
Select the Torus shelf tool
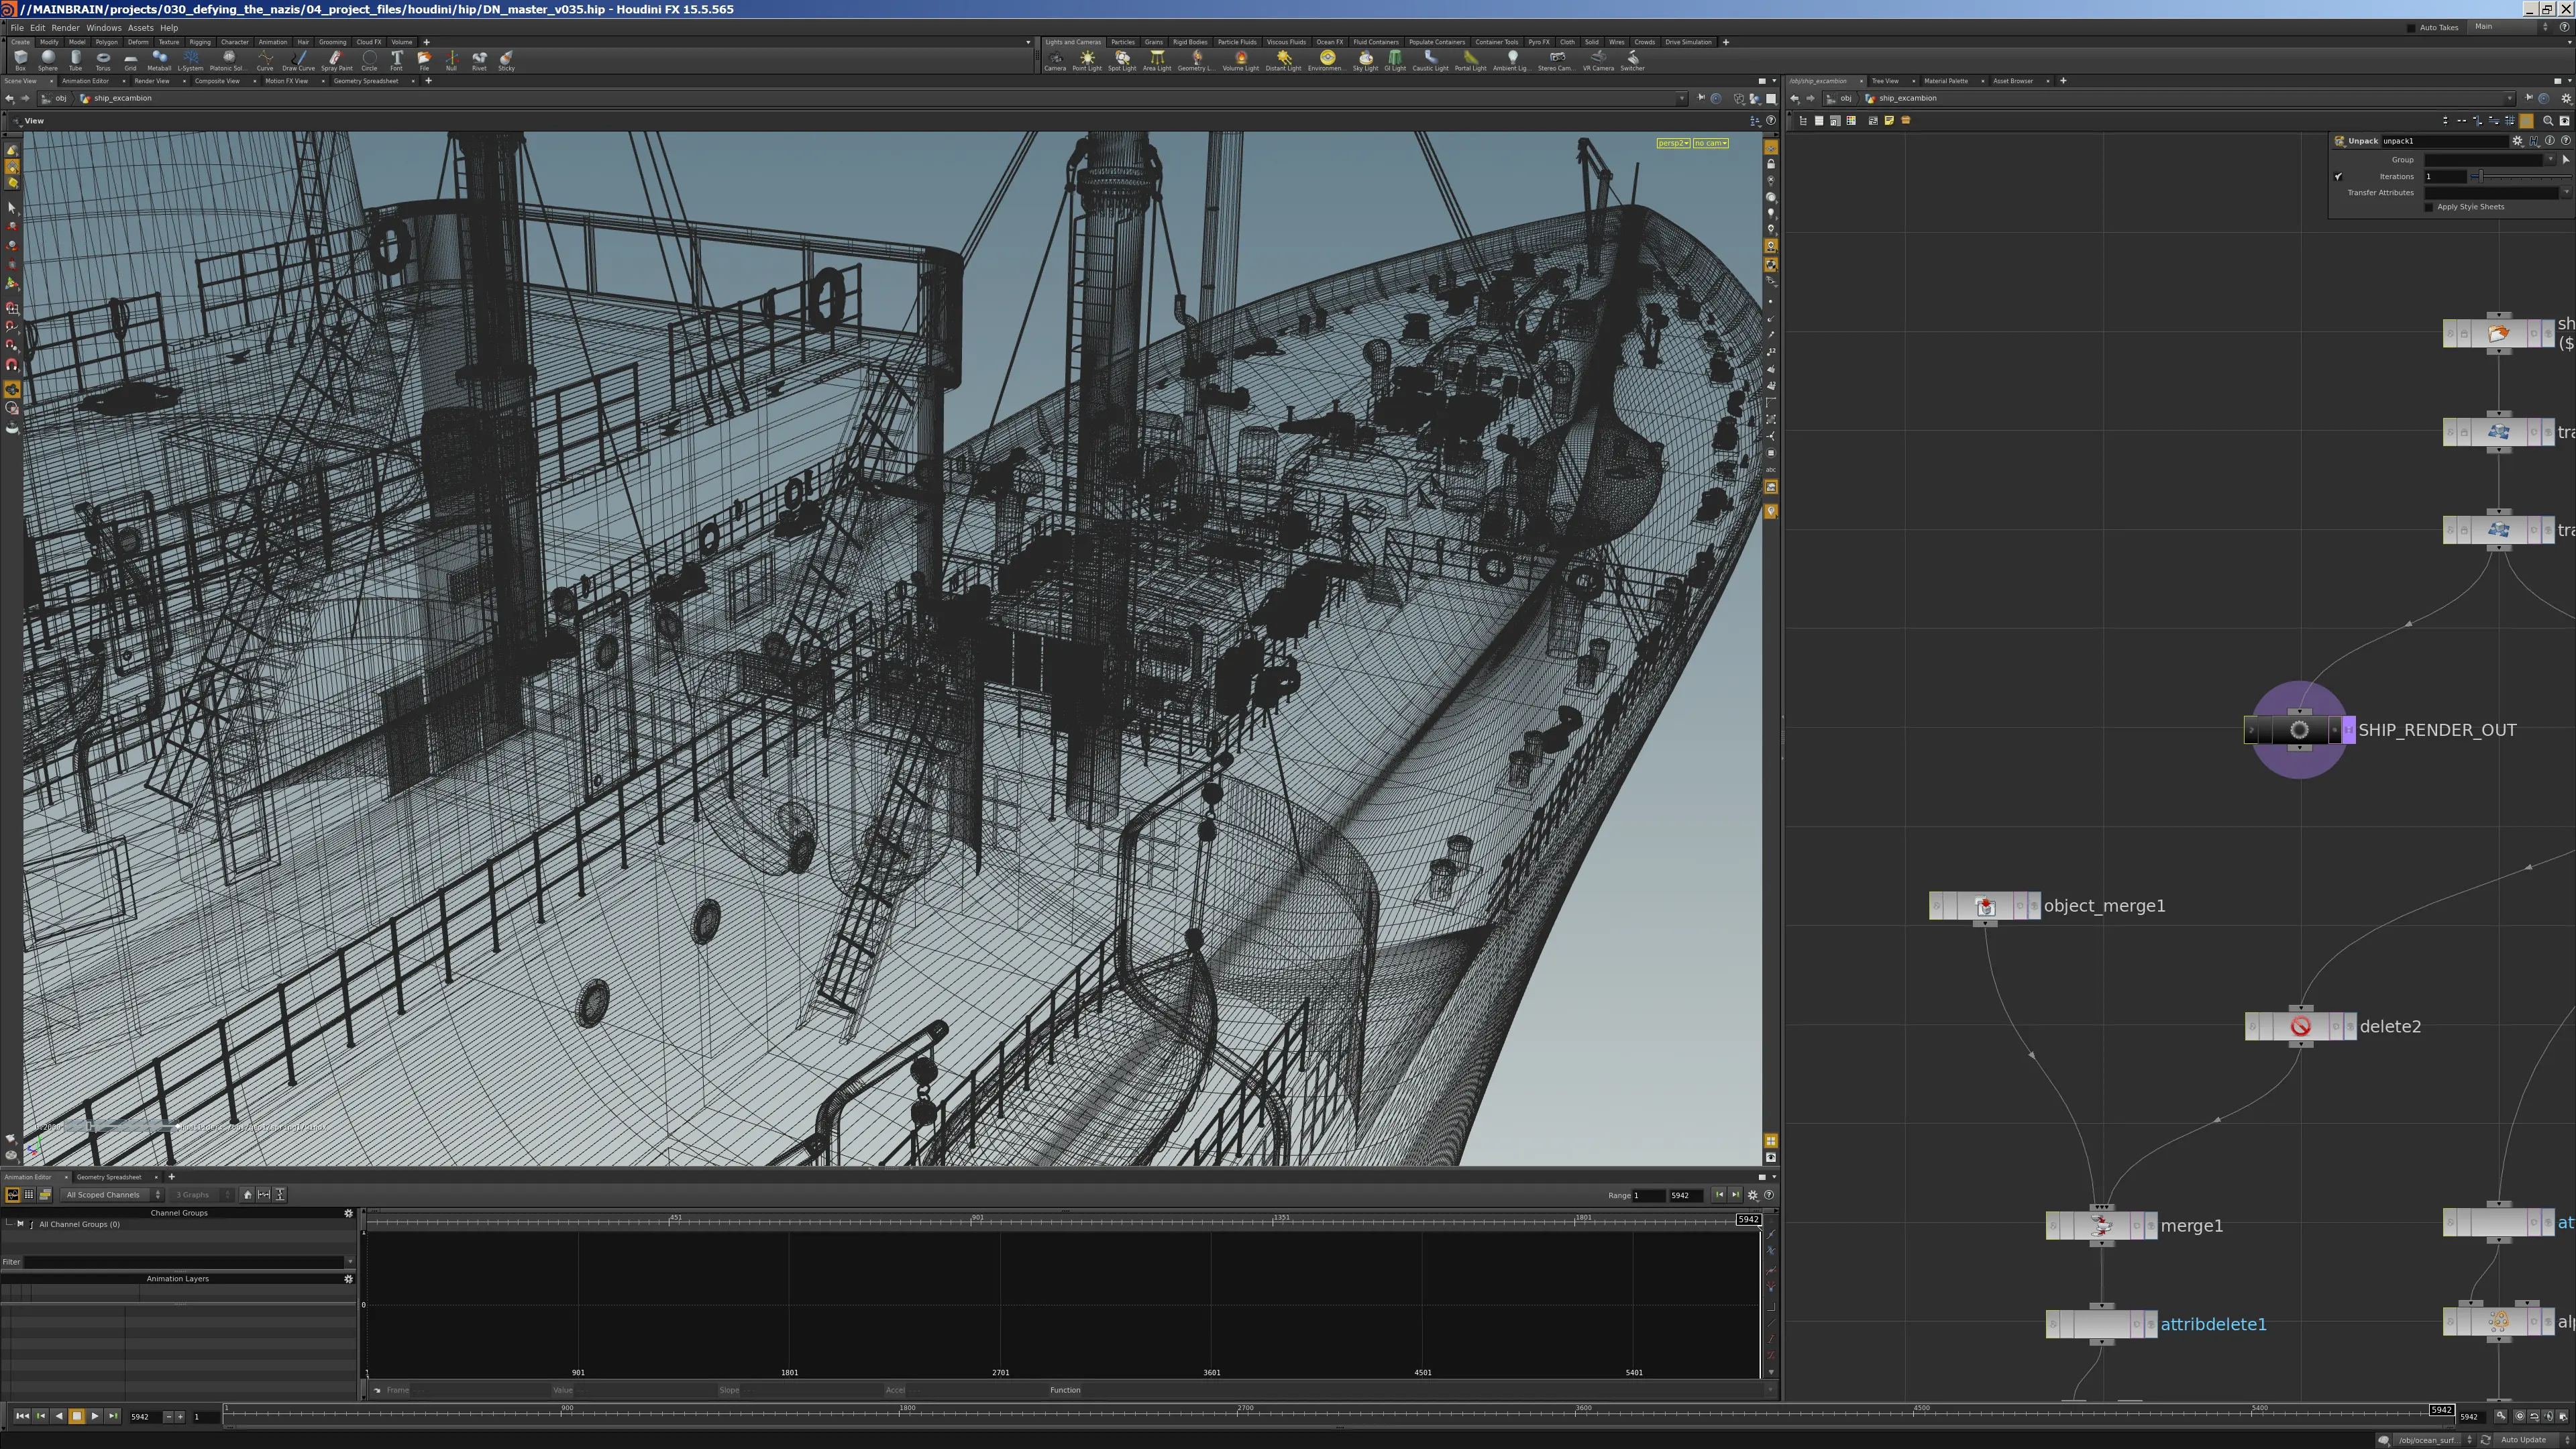click(x=103, y=61)
